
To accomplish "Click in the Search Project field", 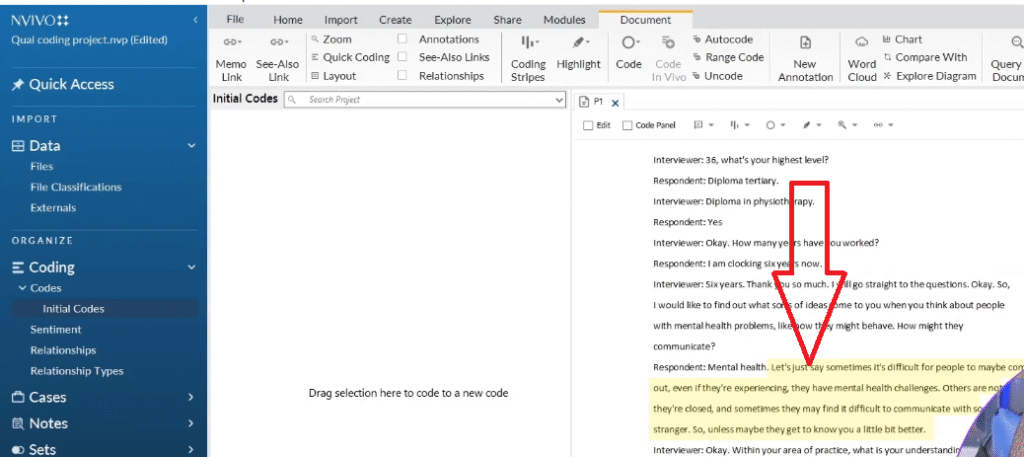I will coord(420,100).
